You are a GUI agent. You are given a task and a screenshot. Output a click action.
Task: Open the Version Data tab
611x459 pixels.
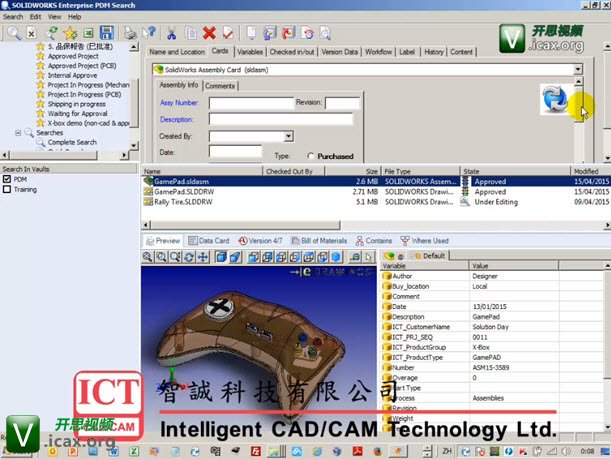pos(339,52)
